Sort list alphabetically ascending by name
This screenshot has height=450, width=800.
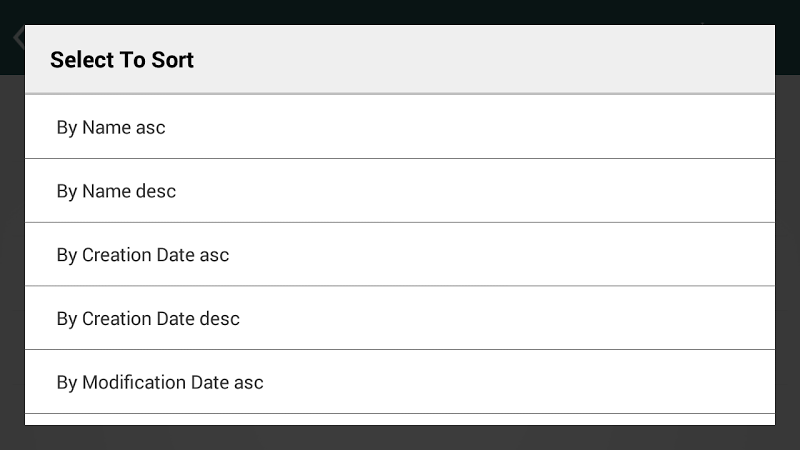[x=400, y=128]
